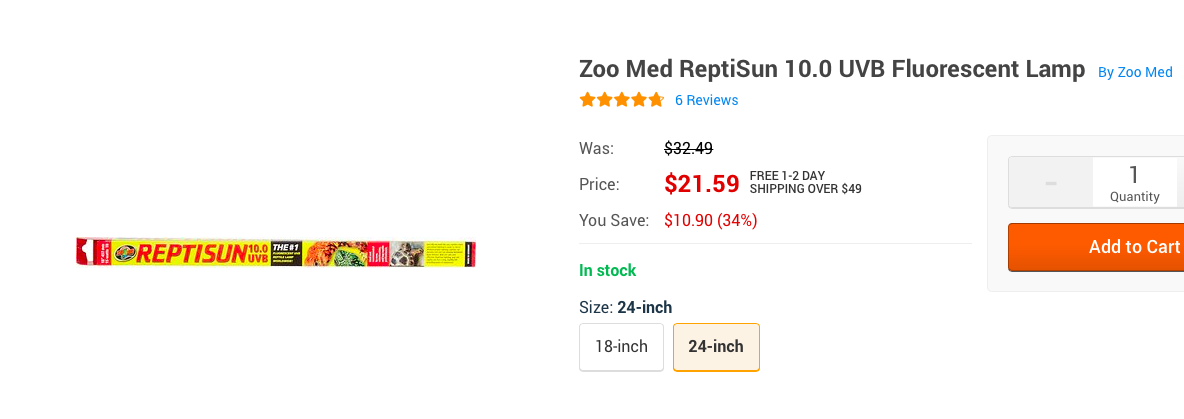Viewport: 1184px width, 419px height.
Task: Click the fourth rating star
Action: click(x=639, y=100)
